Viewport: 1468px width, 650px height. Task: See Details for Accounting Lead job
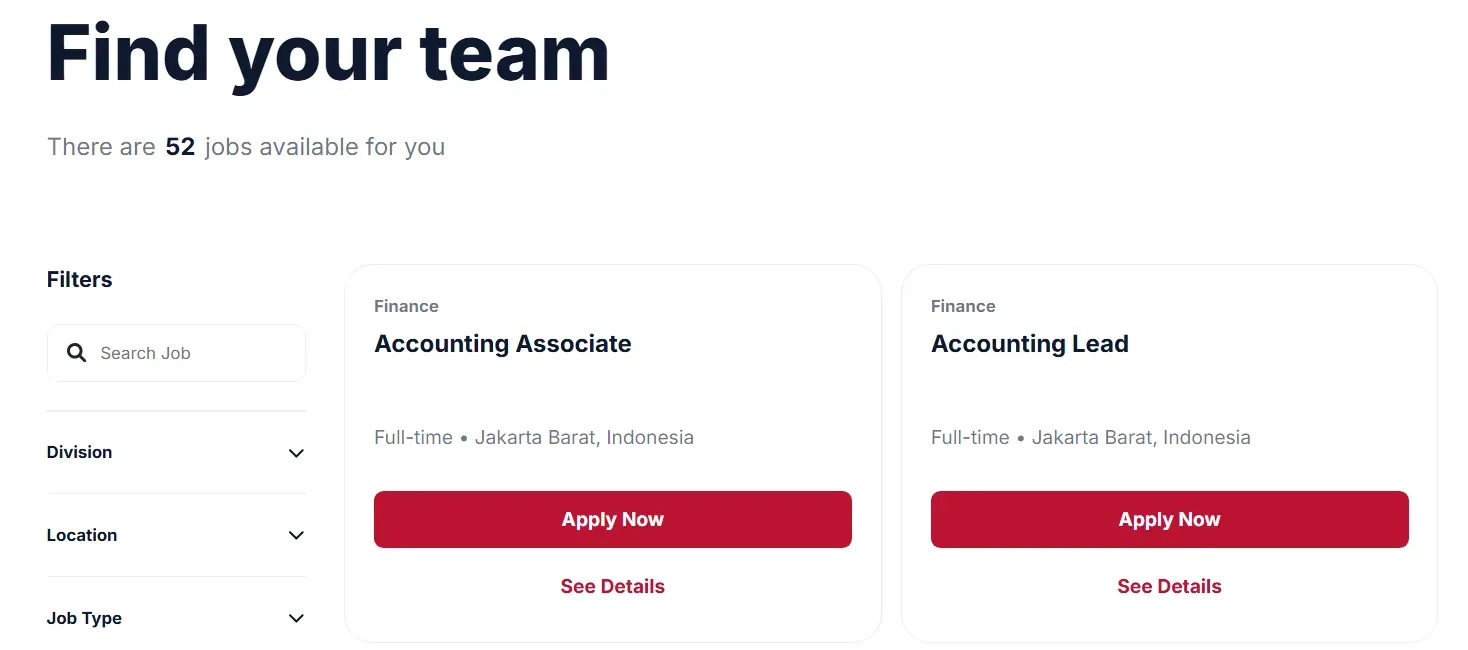[x=1169, y=586]
